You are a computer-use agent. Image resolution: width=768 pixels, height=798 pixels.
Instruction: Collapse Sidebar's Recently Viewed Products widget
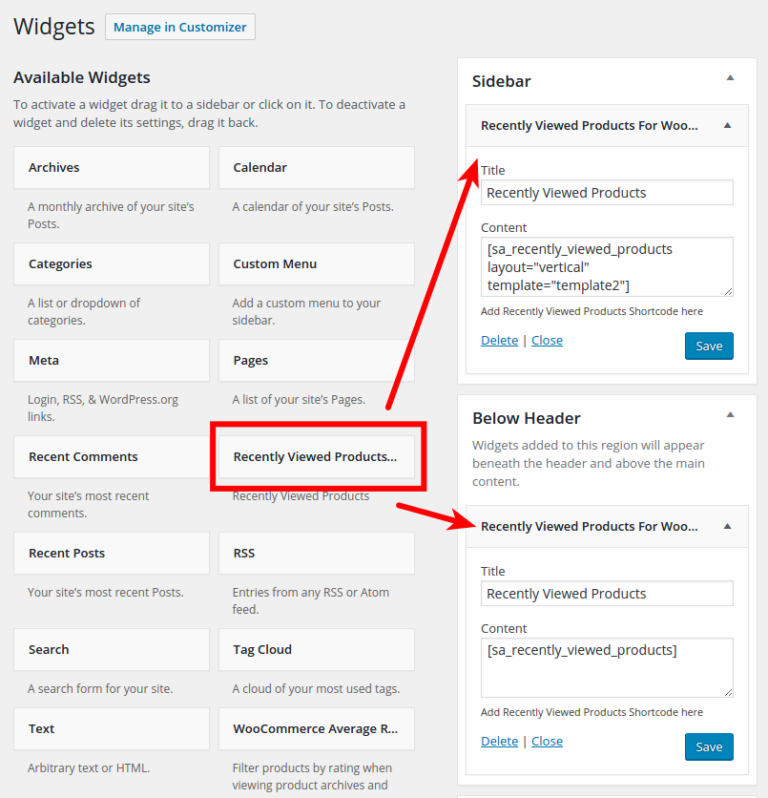pos(727,126)
